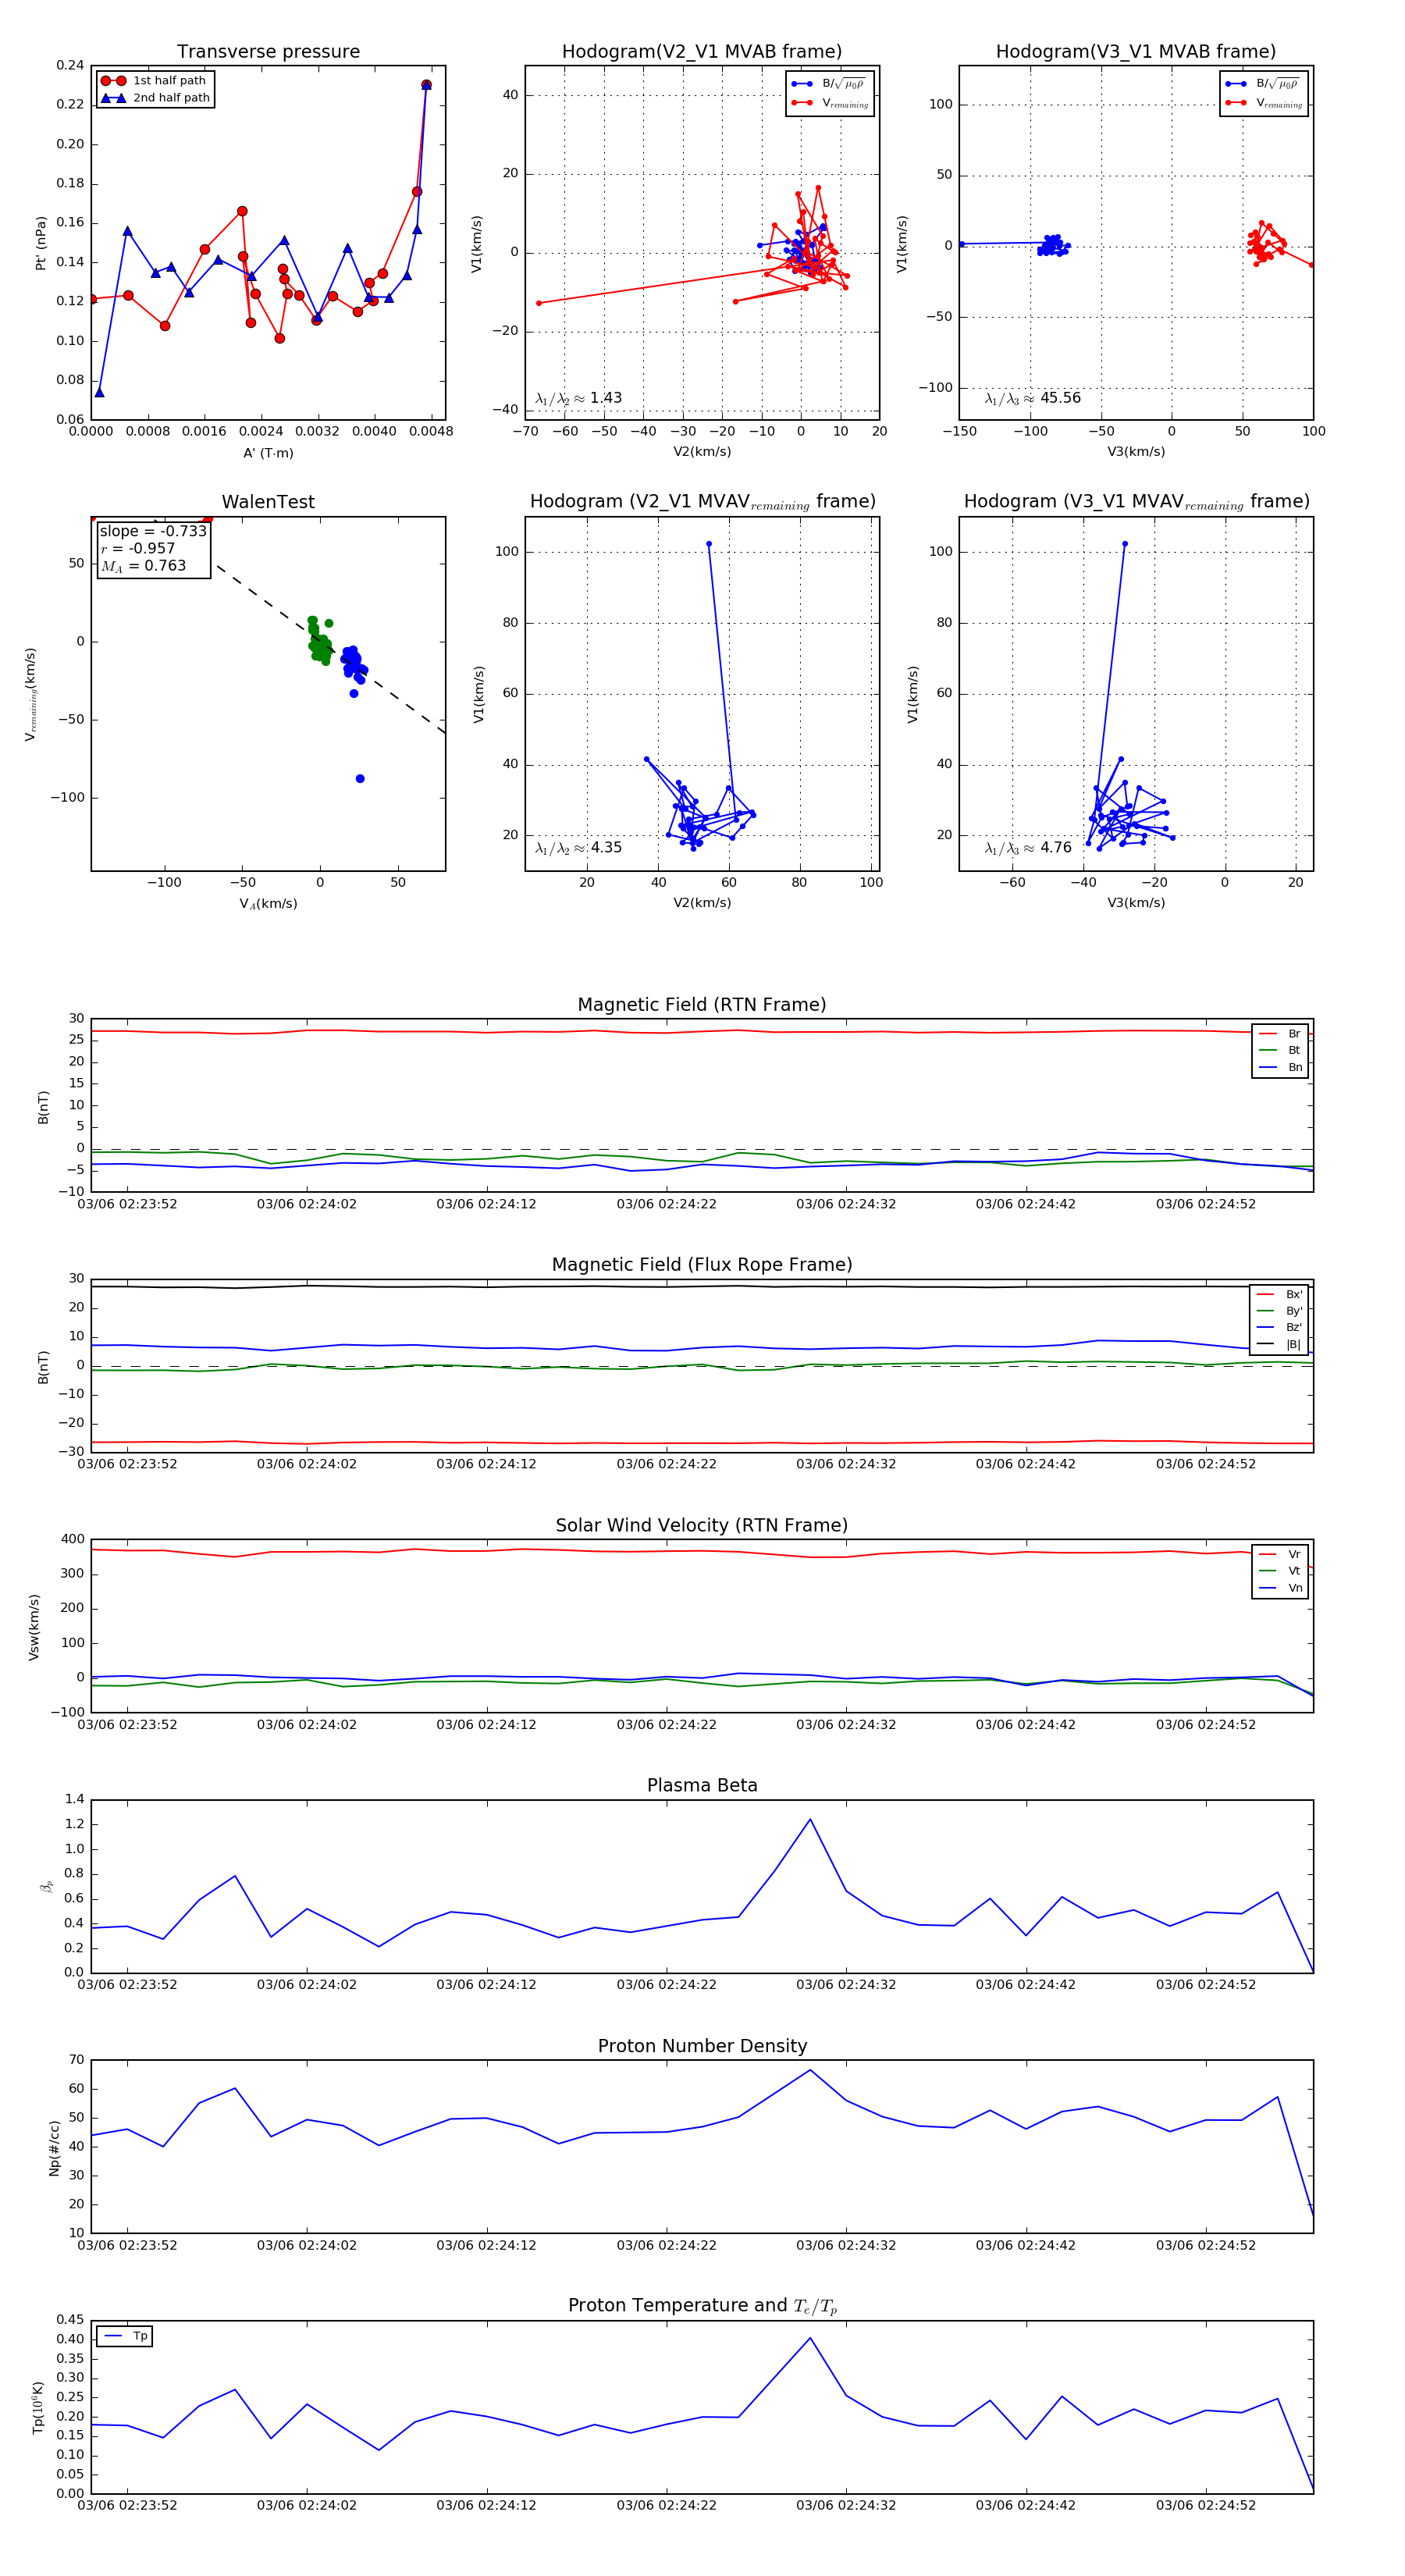Click the 'Np(#/cc)' axis label
Image resolution: width=1405 pixels, height=2576 pixels.
[x=54, y=2148]
